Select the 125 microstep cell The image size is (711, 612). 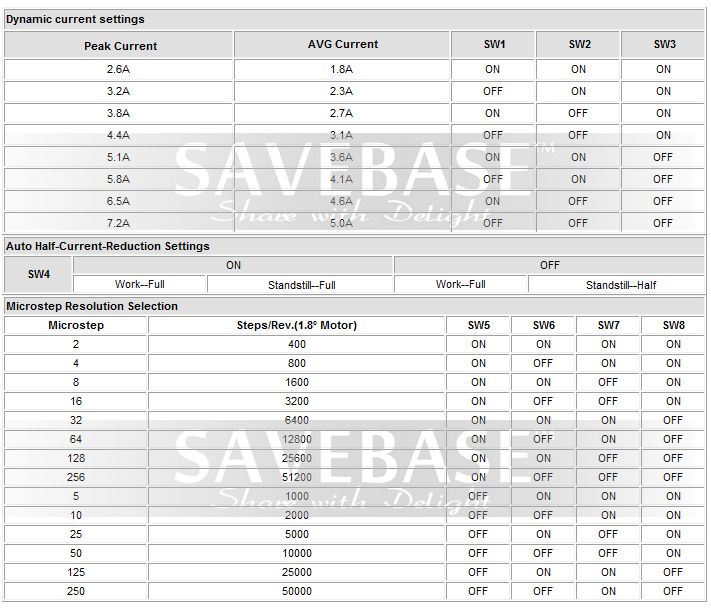(76, 572)
